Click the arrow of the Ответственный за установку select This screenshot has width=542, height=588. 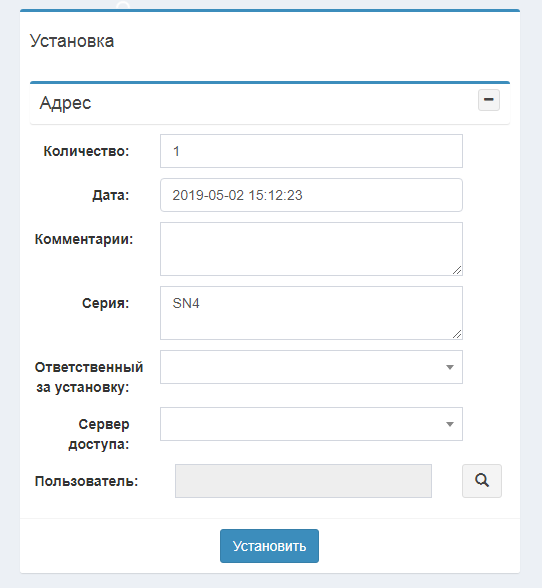[450, 367]
